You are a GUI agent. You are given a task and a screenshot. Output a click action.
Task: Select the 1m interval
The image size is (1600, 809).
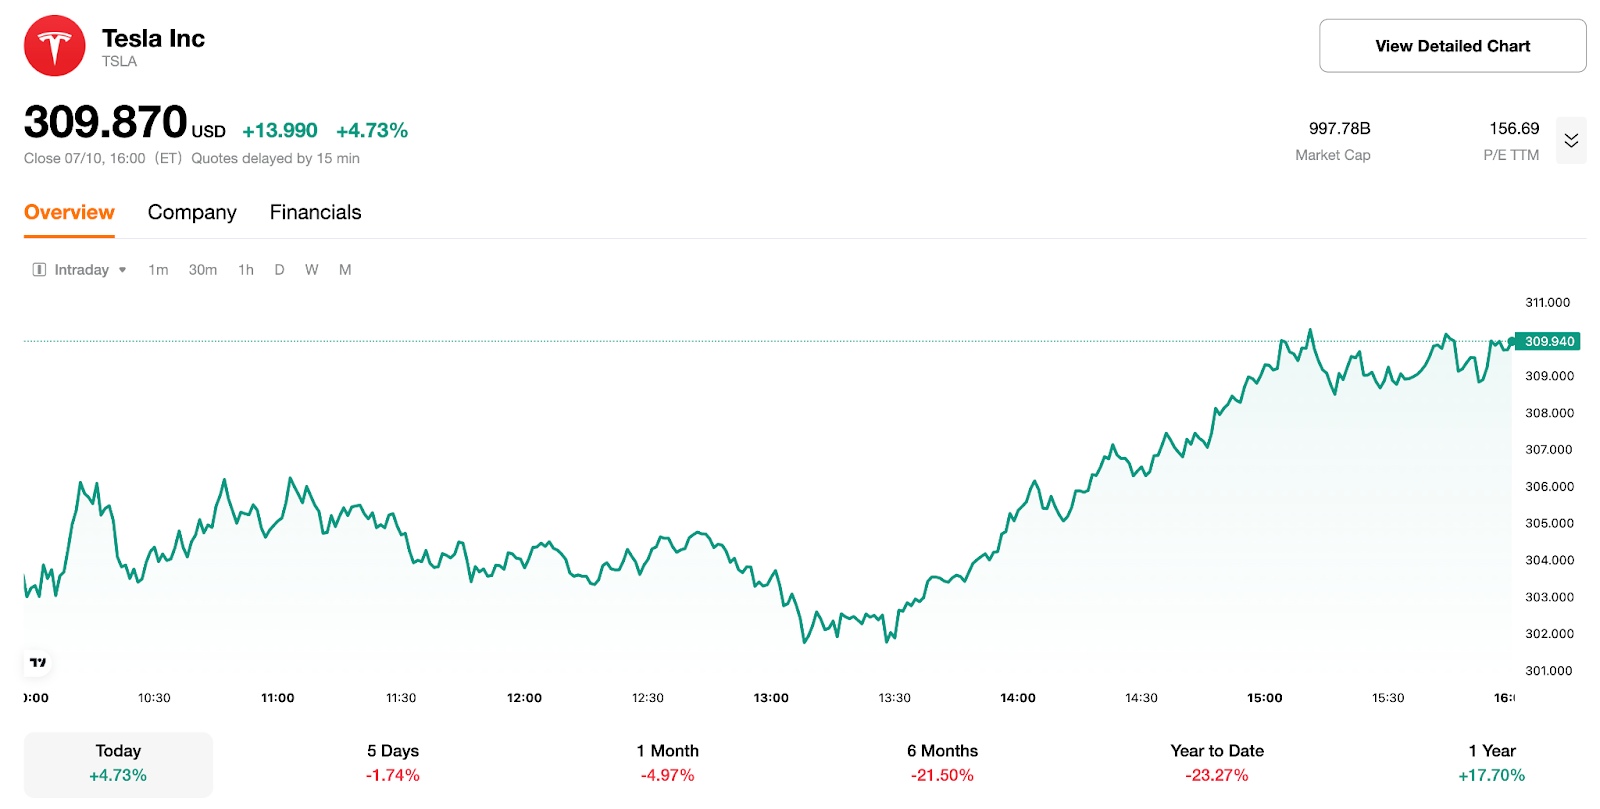pos(158,269)
